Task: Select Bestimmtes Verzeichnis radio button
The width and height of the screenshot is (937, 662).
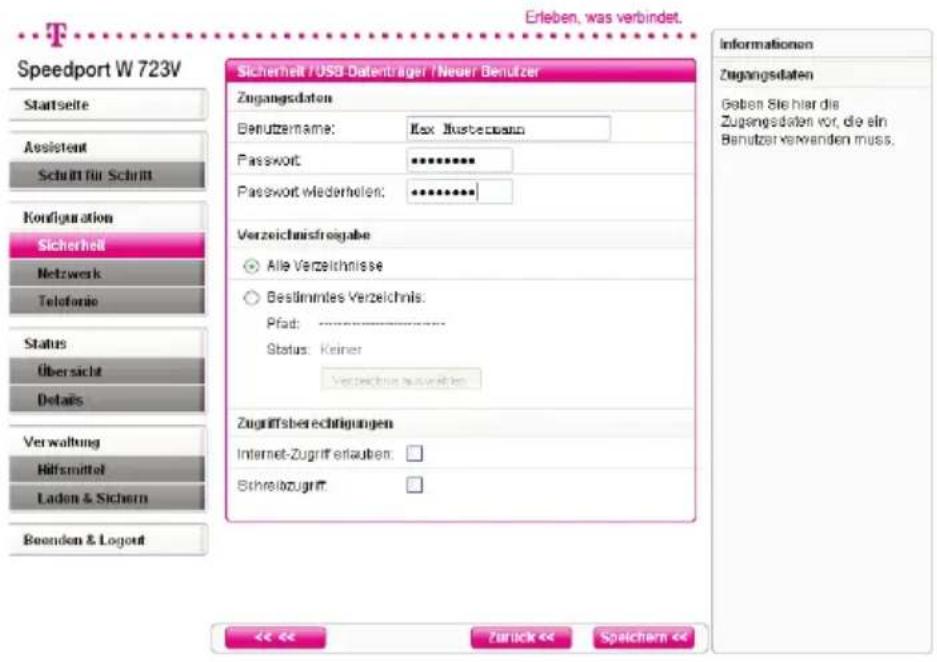Action: click(252, 298)
